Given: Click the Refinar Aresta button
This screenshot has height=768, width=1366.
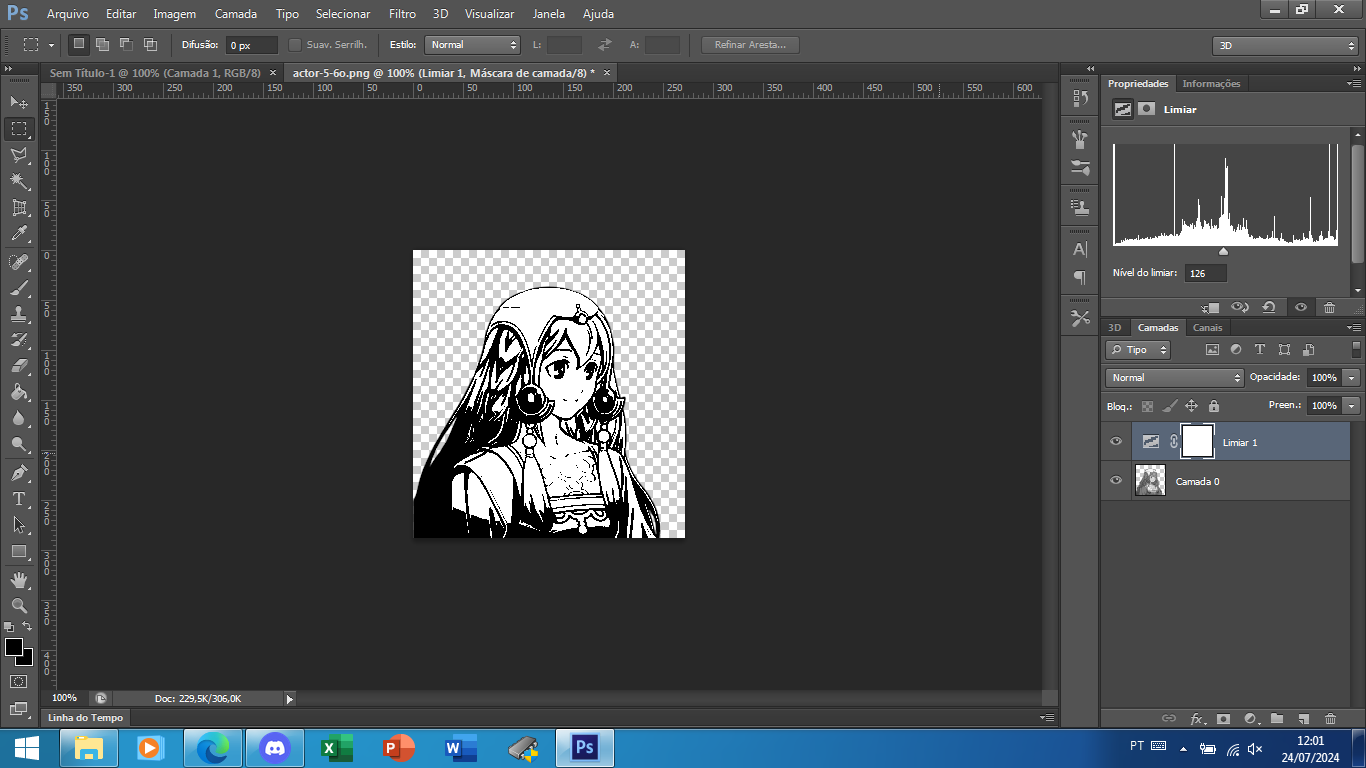Looking at the screenshot, I should [750, 45].
